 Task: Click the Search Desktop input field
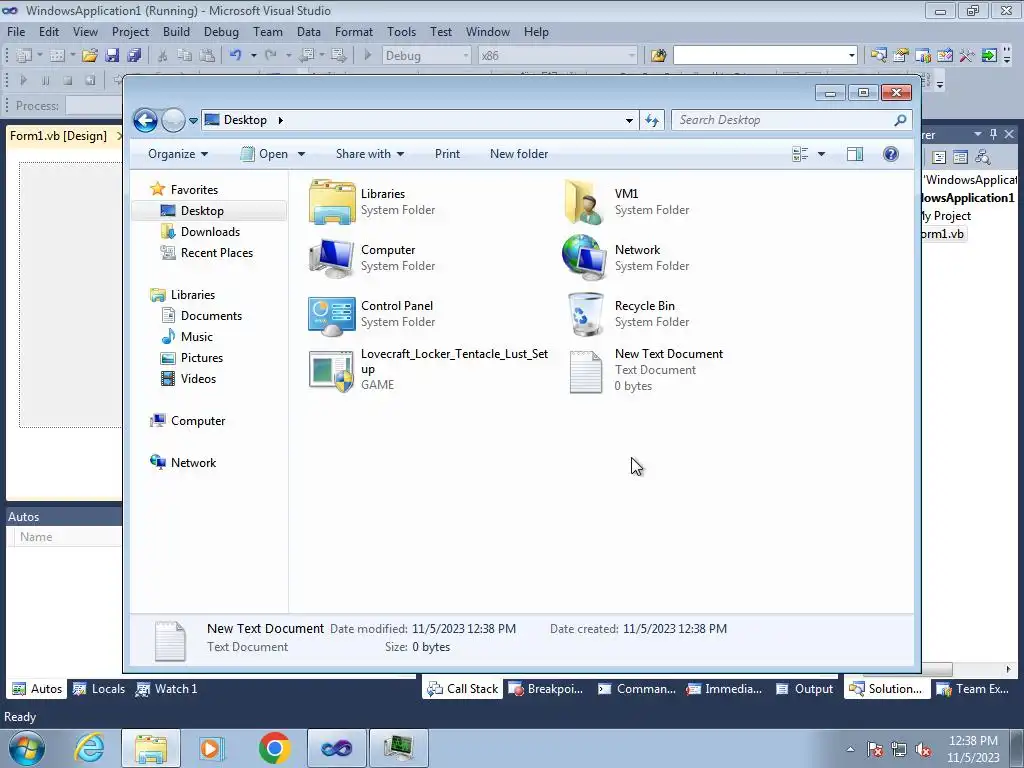tap(792, 120)
